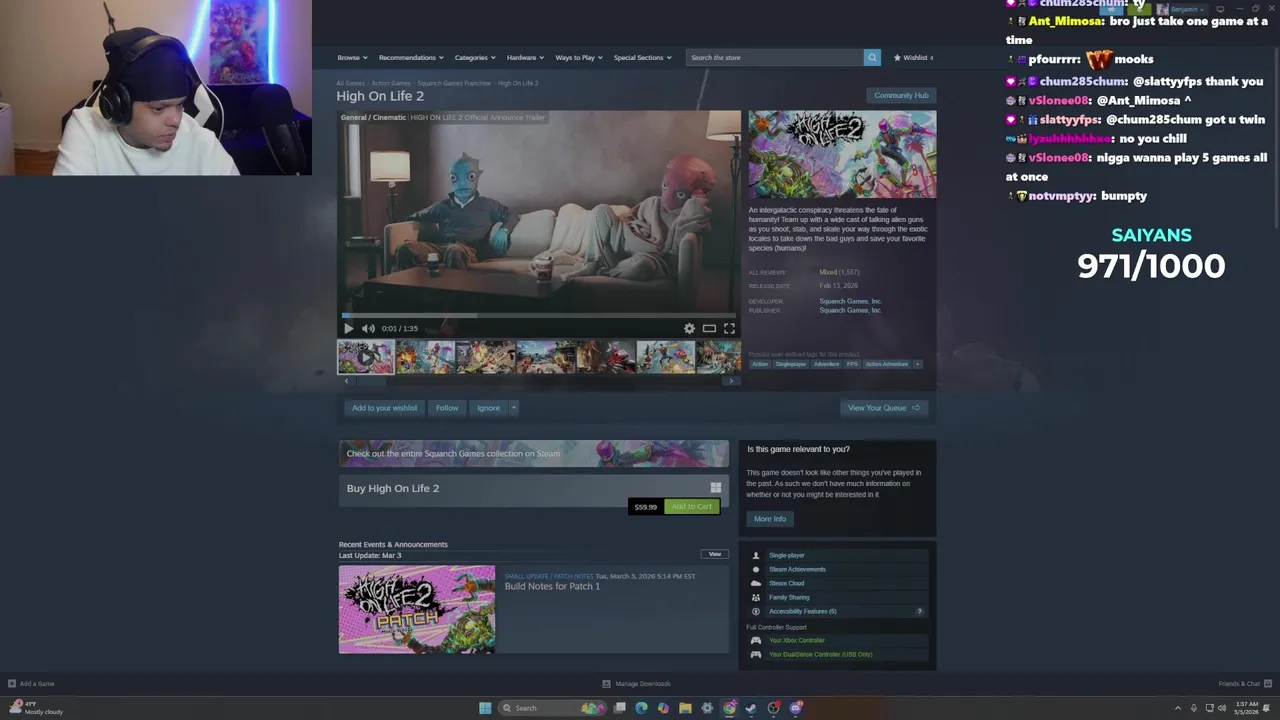This screenshot has height=720, width=1280.
Task: Follow High On Life 2
Action: click(447, 408)
